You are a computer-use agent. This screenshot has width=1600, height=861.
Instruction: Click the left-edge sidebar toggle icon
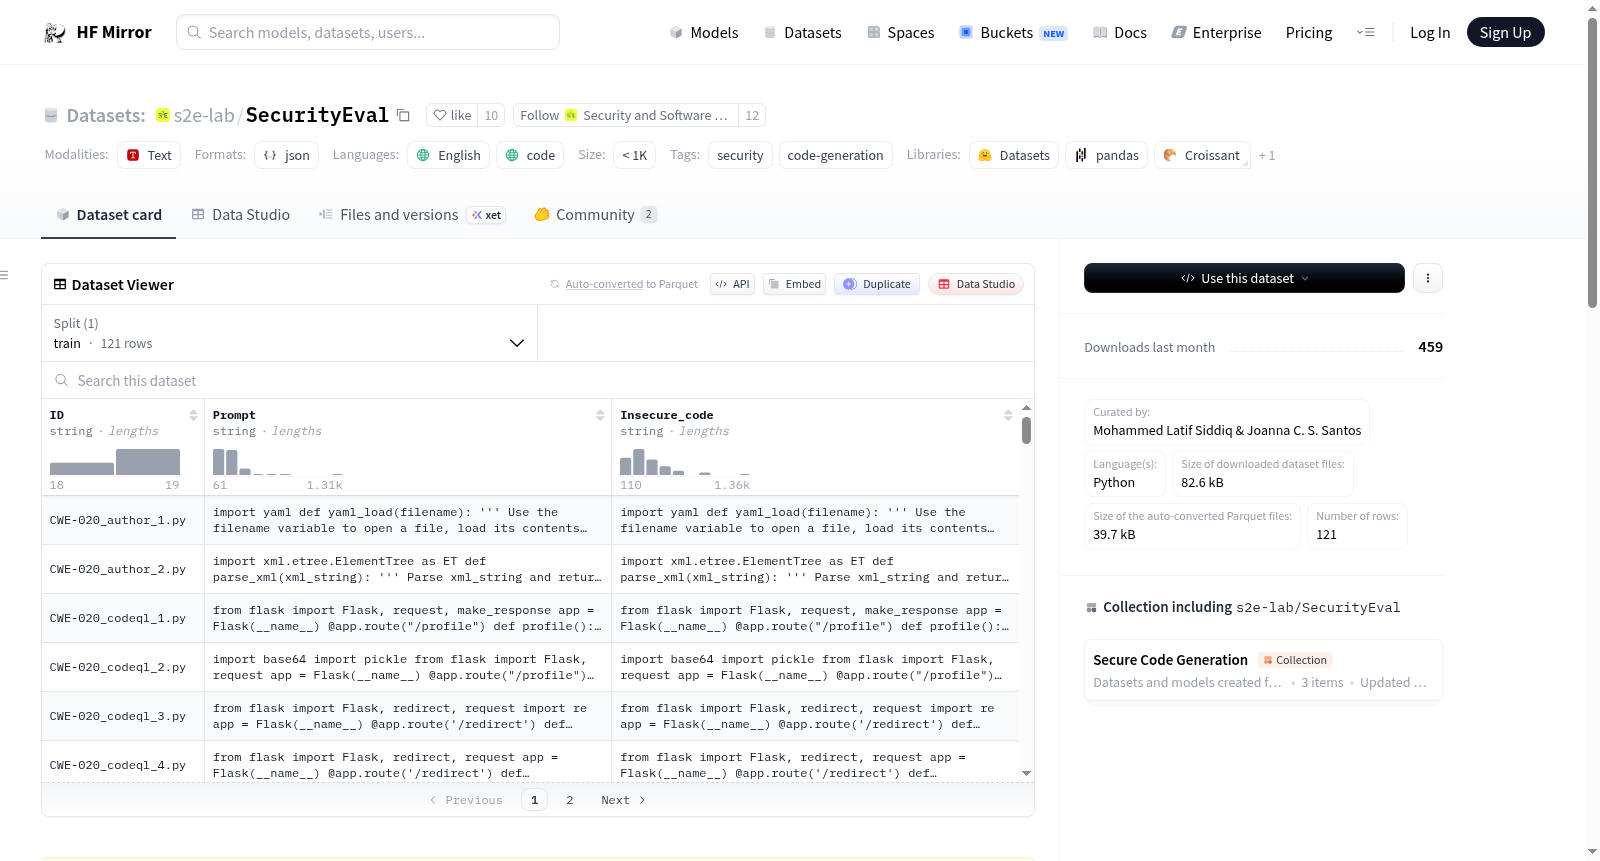[4, 275]
